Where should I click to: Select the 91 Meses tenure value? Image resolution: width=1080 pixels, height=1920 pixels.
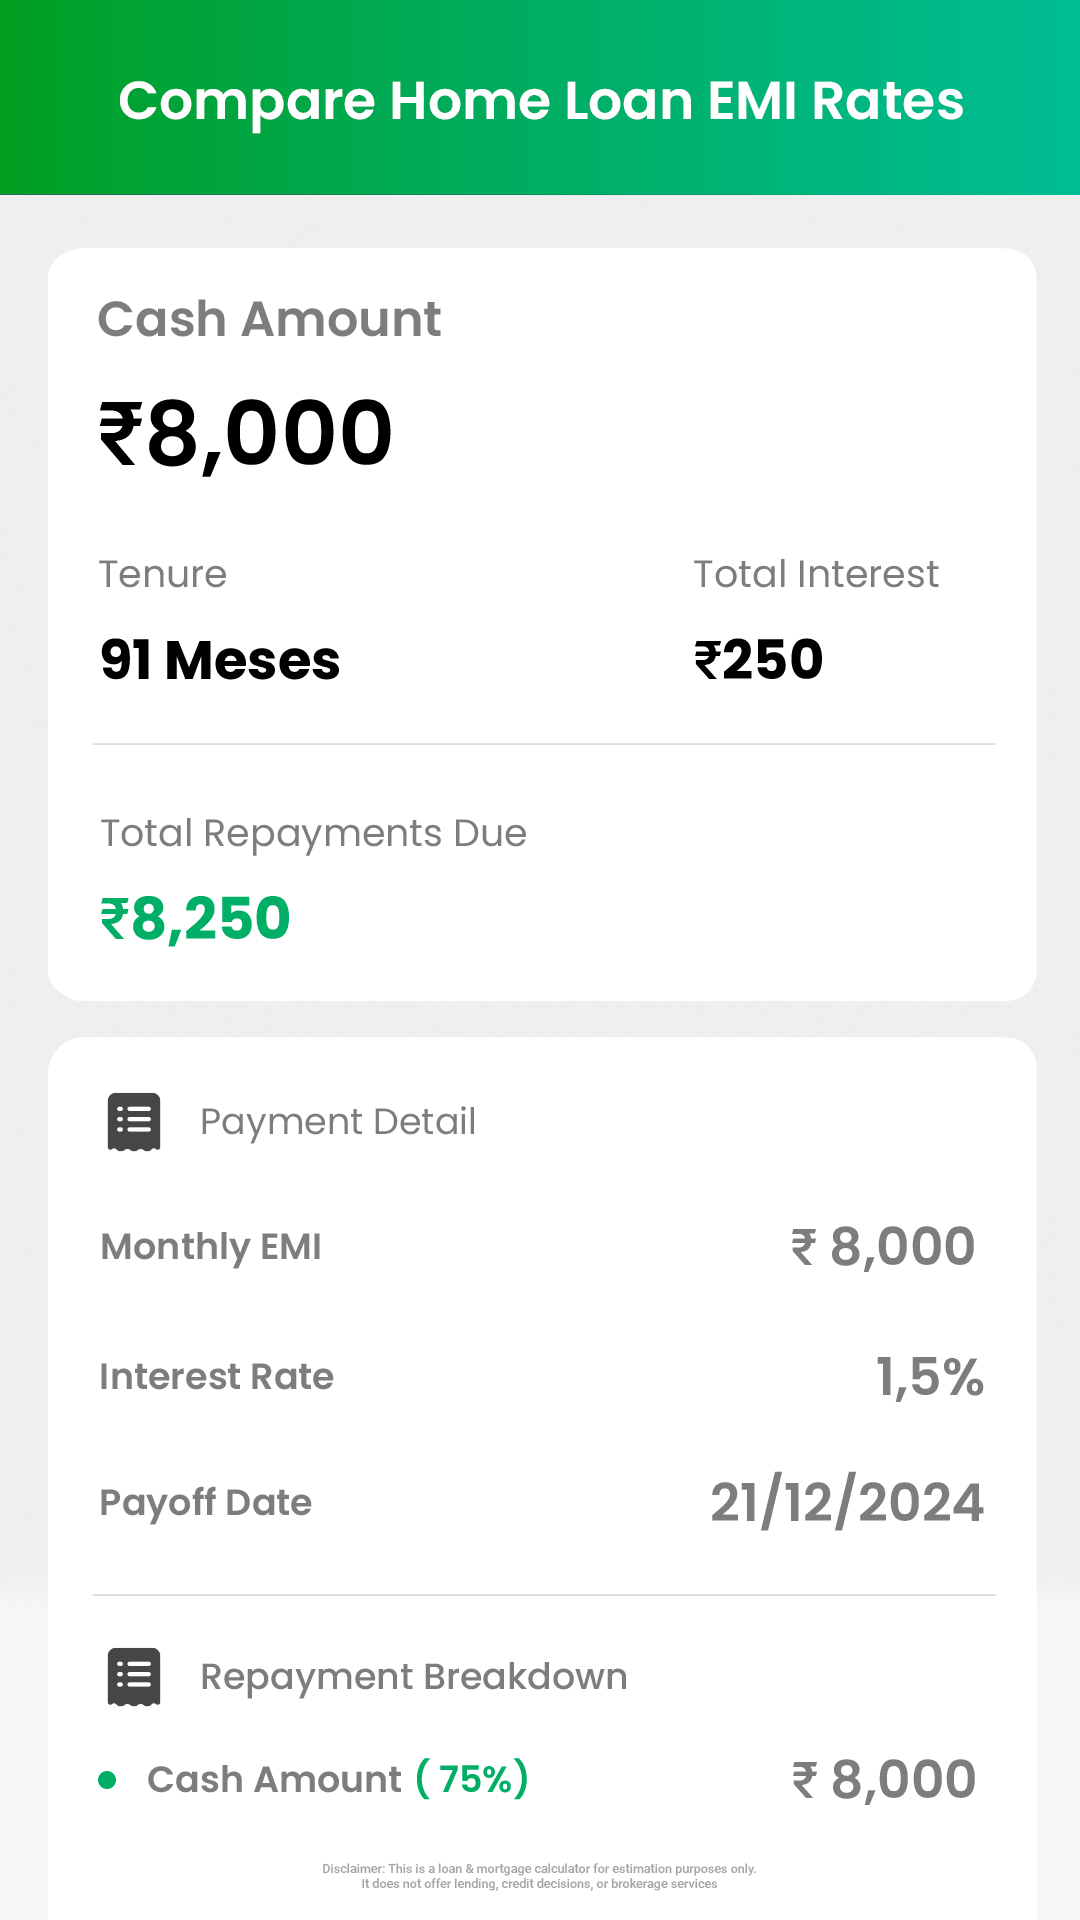click(220, 660)
